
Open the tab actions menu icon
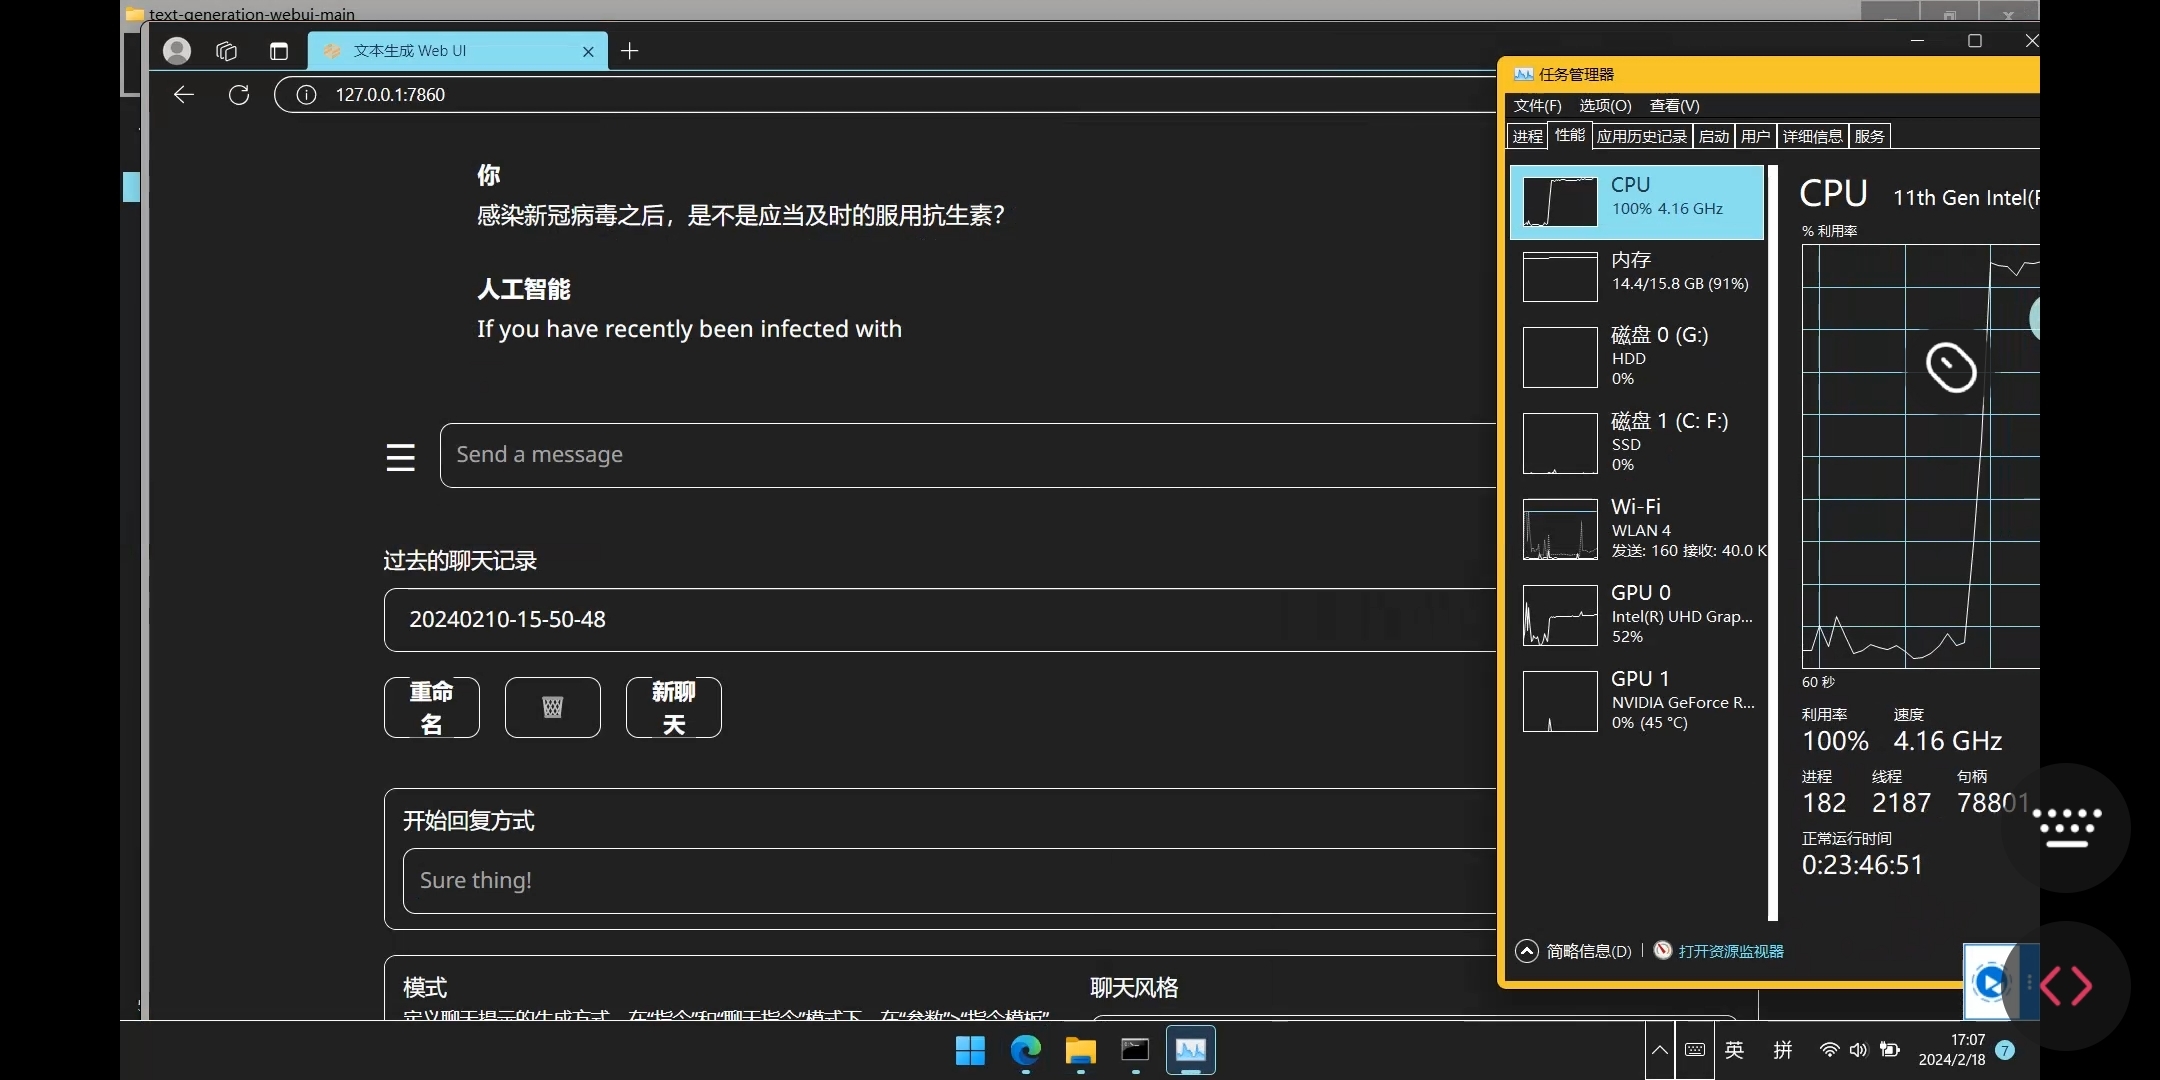tap(279, 51)
